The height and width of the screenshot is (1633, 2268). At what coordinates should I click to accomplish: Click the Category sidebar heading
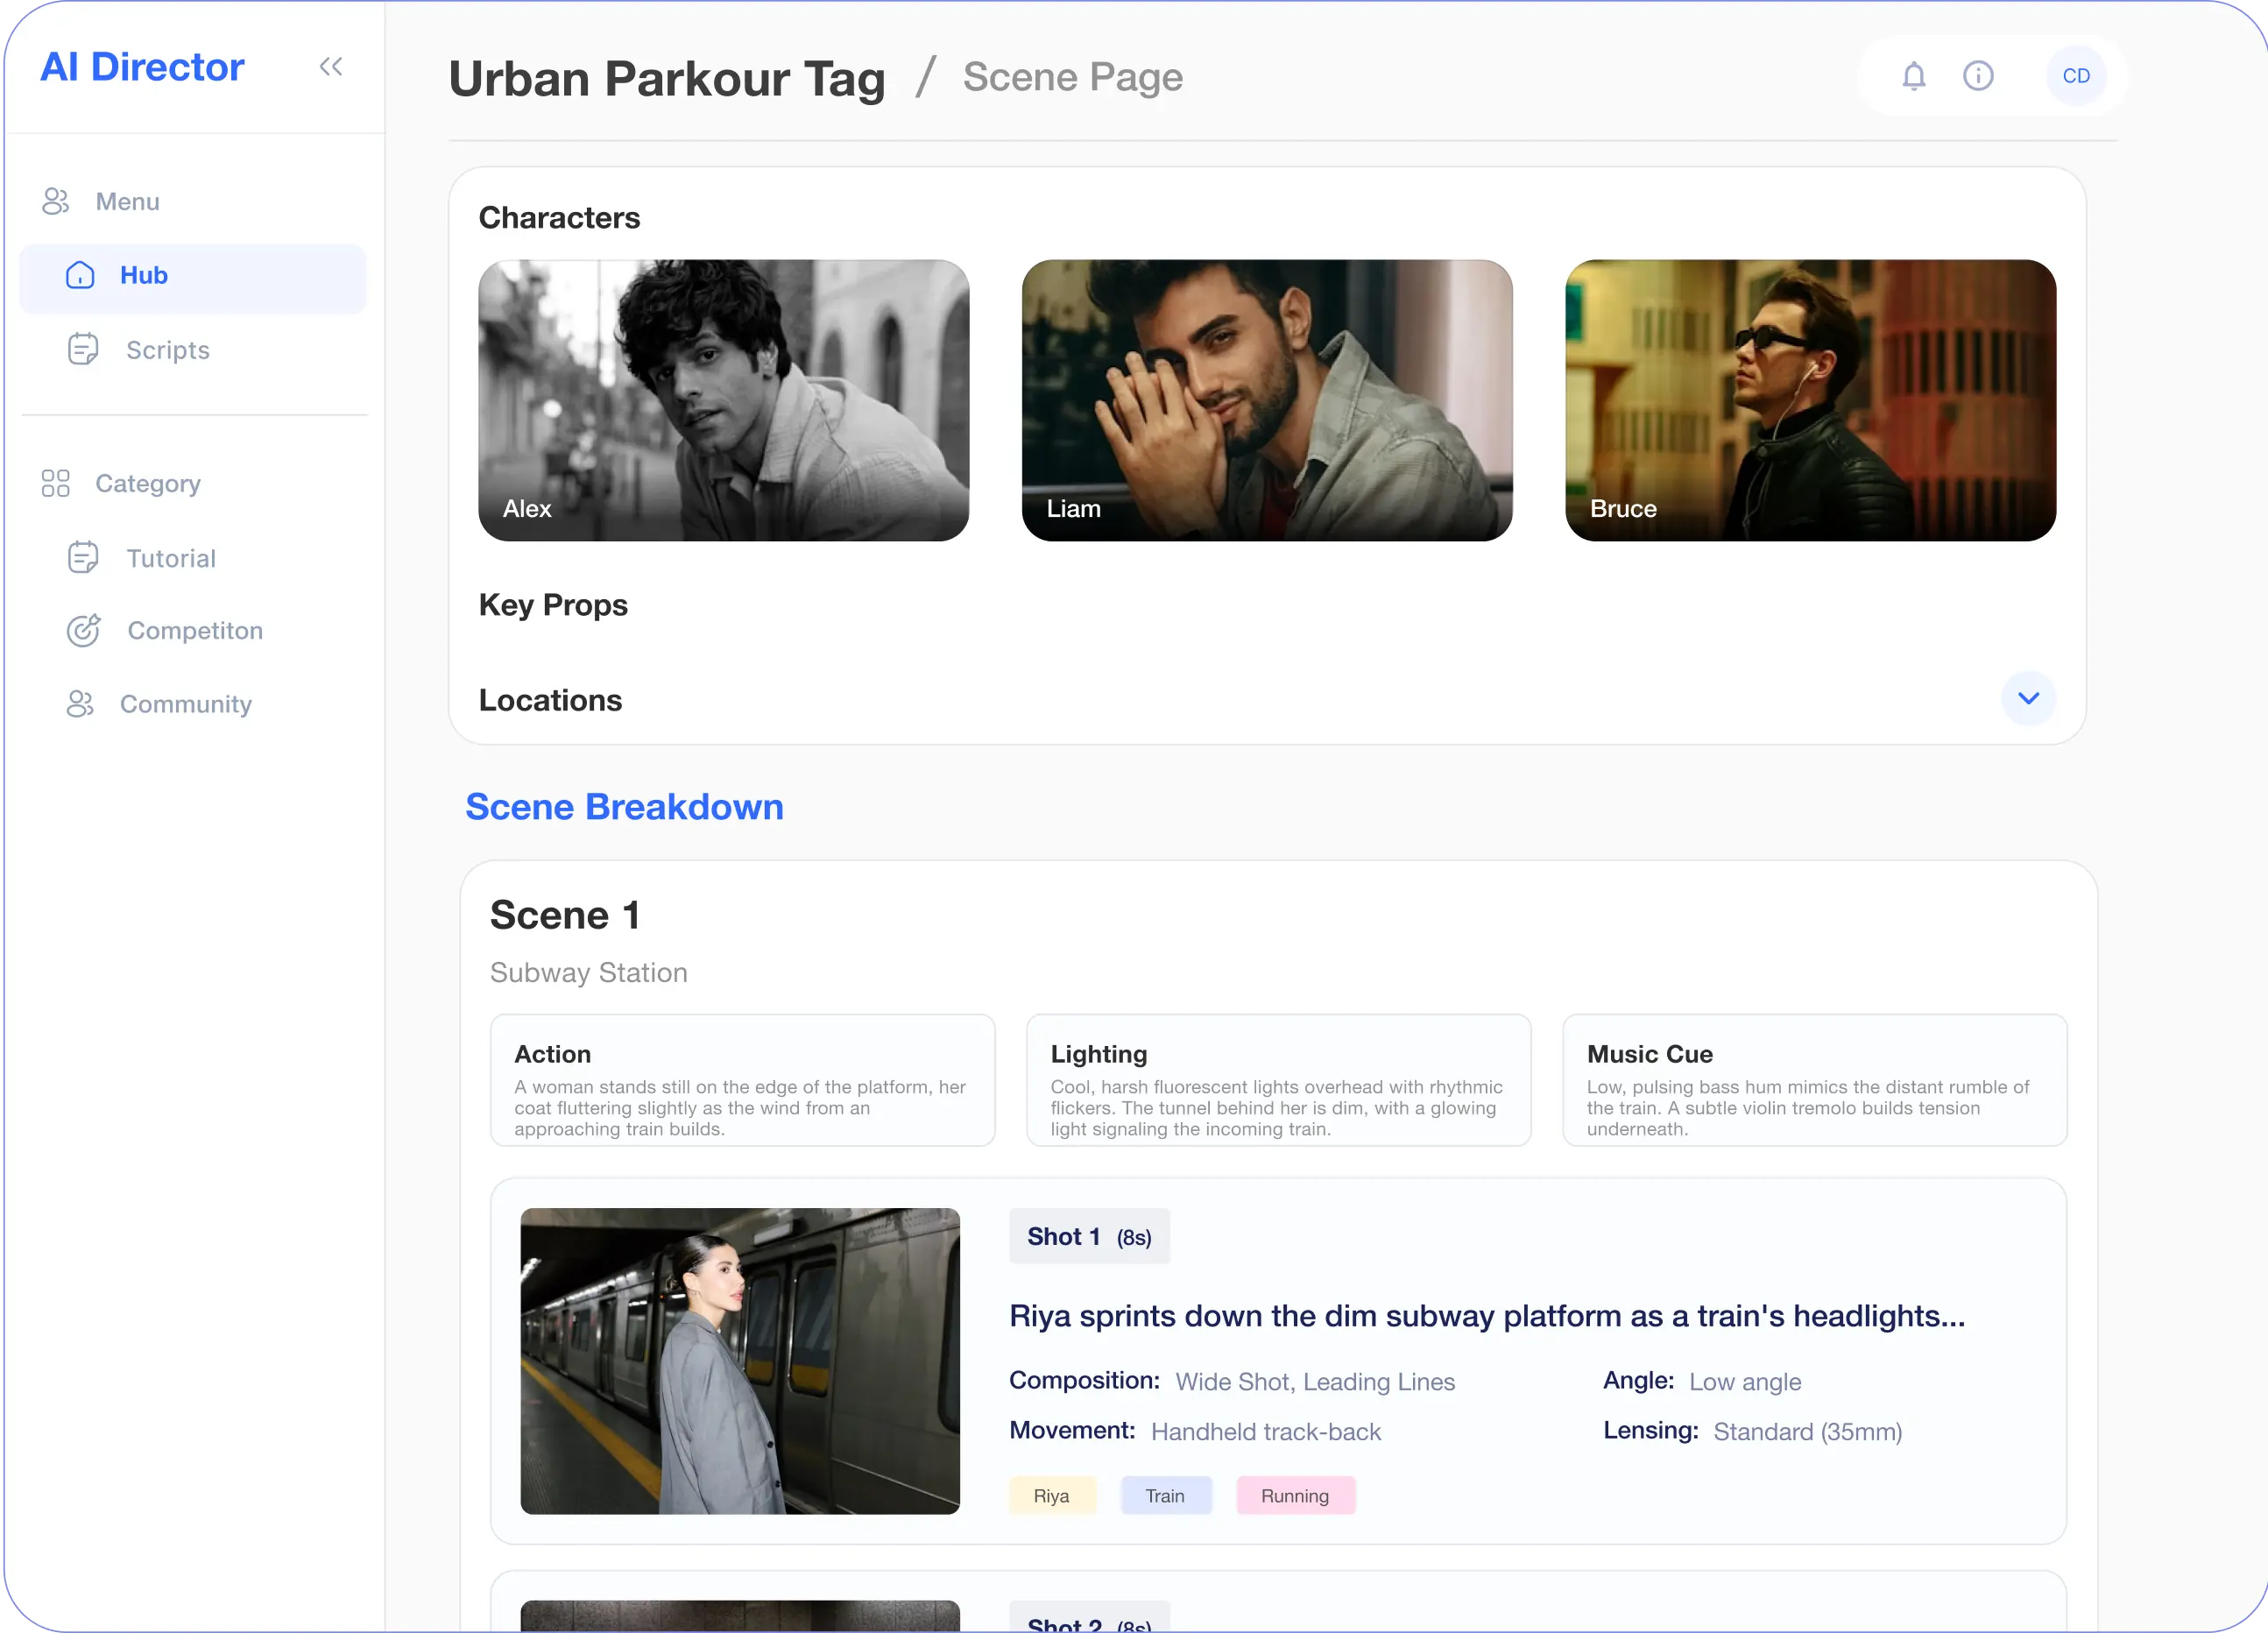tap(148, 484)
